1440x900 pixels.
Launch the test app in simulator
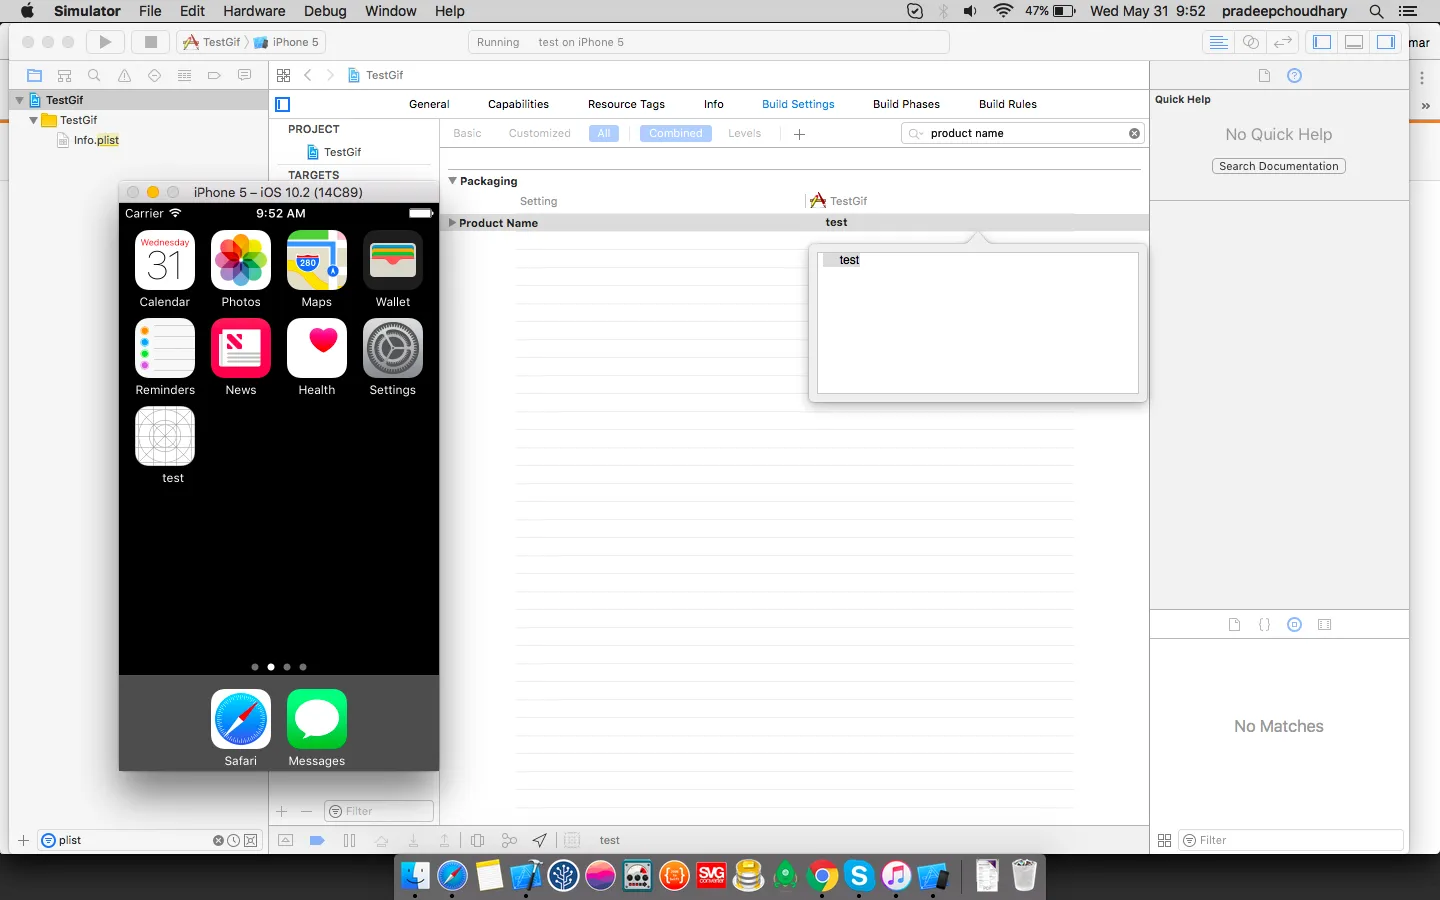pyautogui.click(x=165, y=437)
